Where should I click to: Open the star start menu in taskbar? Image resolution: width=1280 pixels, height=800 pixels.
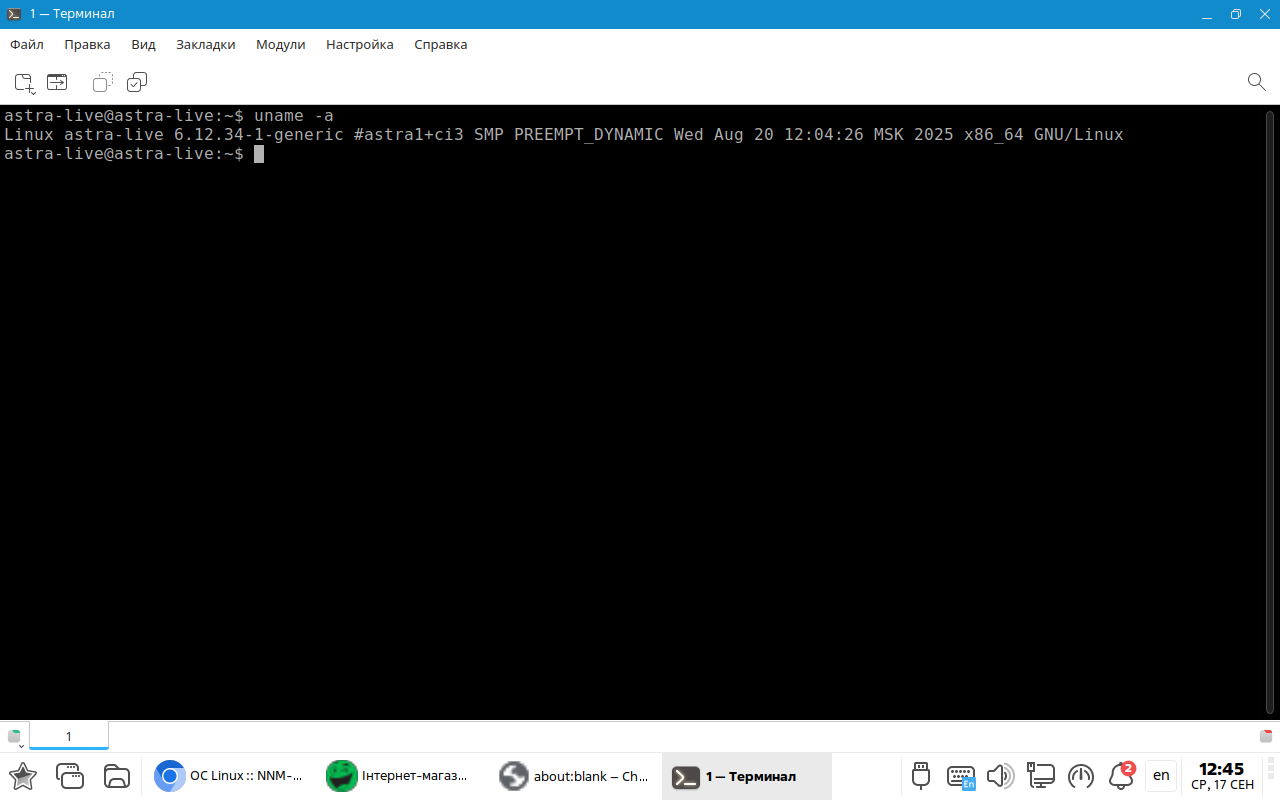pyautogui.click(x=23, y=776)
